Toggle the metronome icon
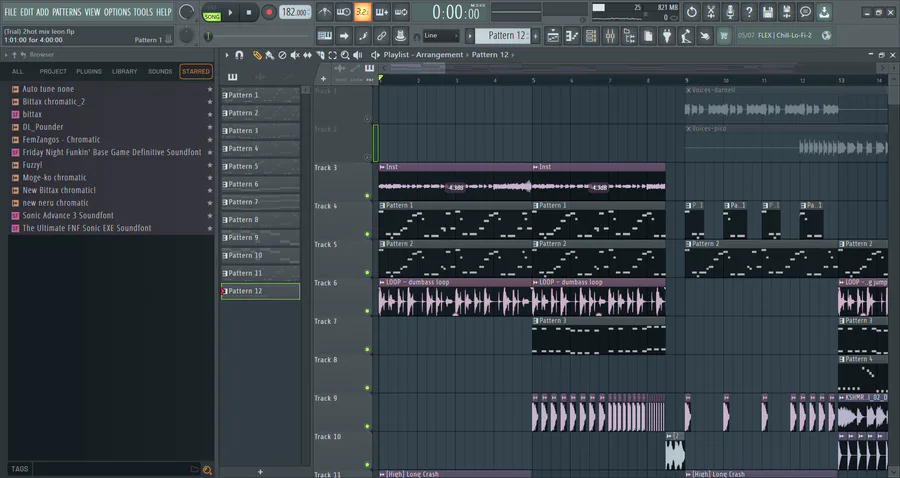900x478 pixels. pyautogui.click(x=324, y=12)
